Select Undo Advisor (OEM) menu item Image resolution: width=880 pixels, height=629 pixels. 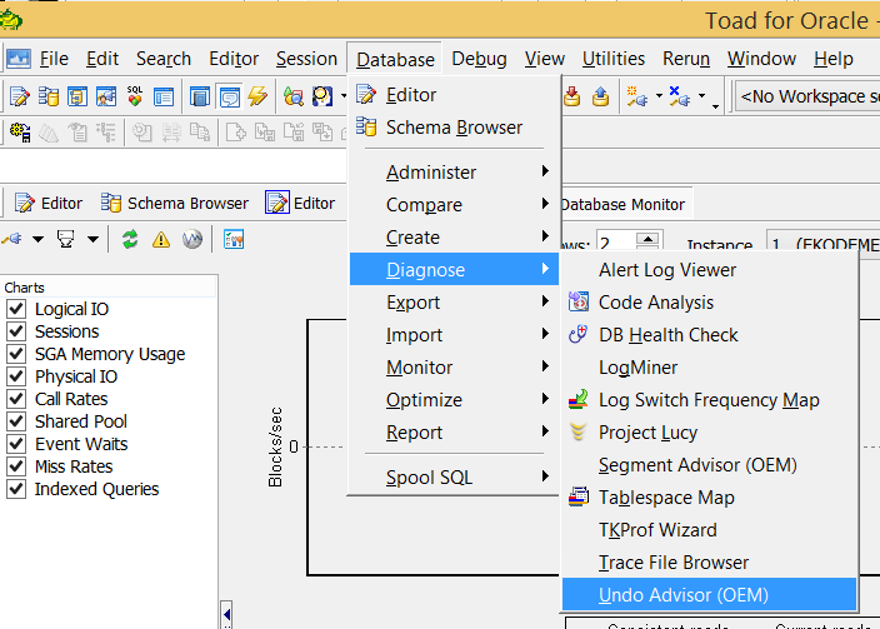pos(709,595)
